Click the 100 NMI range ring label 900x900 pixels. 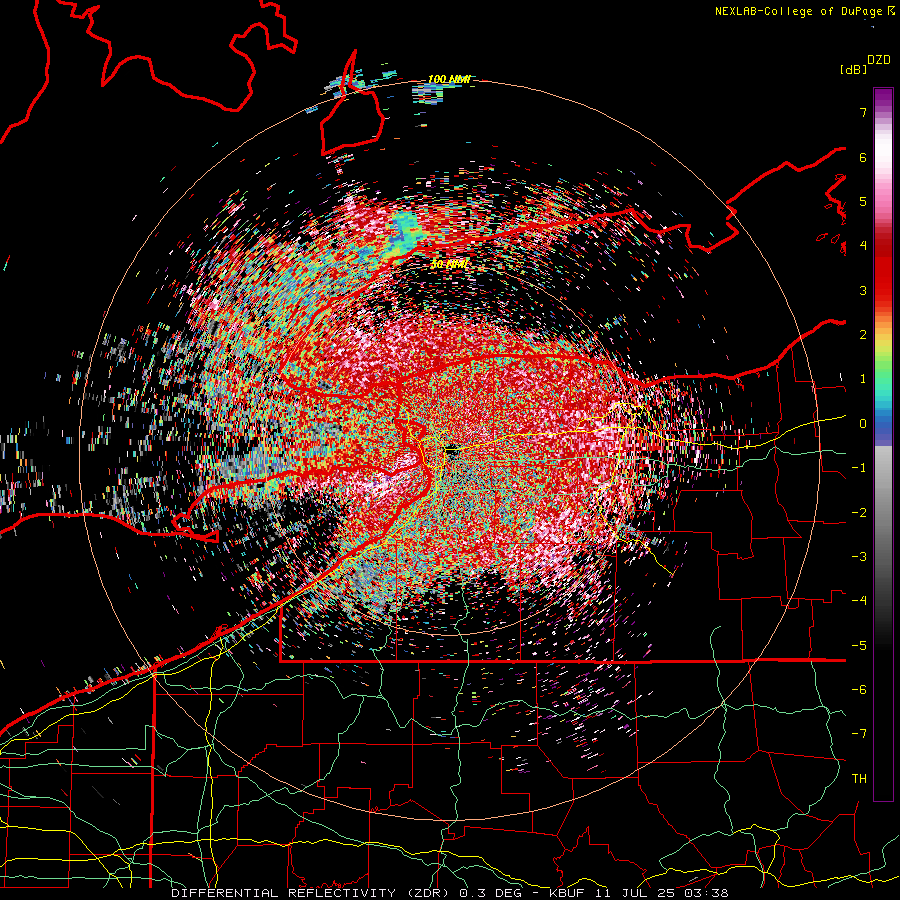449,79
